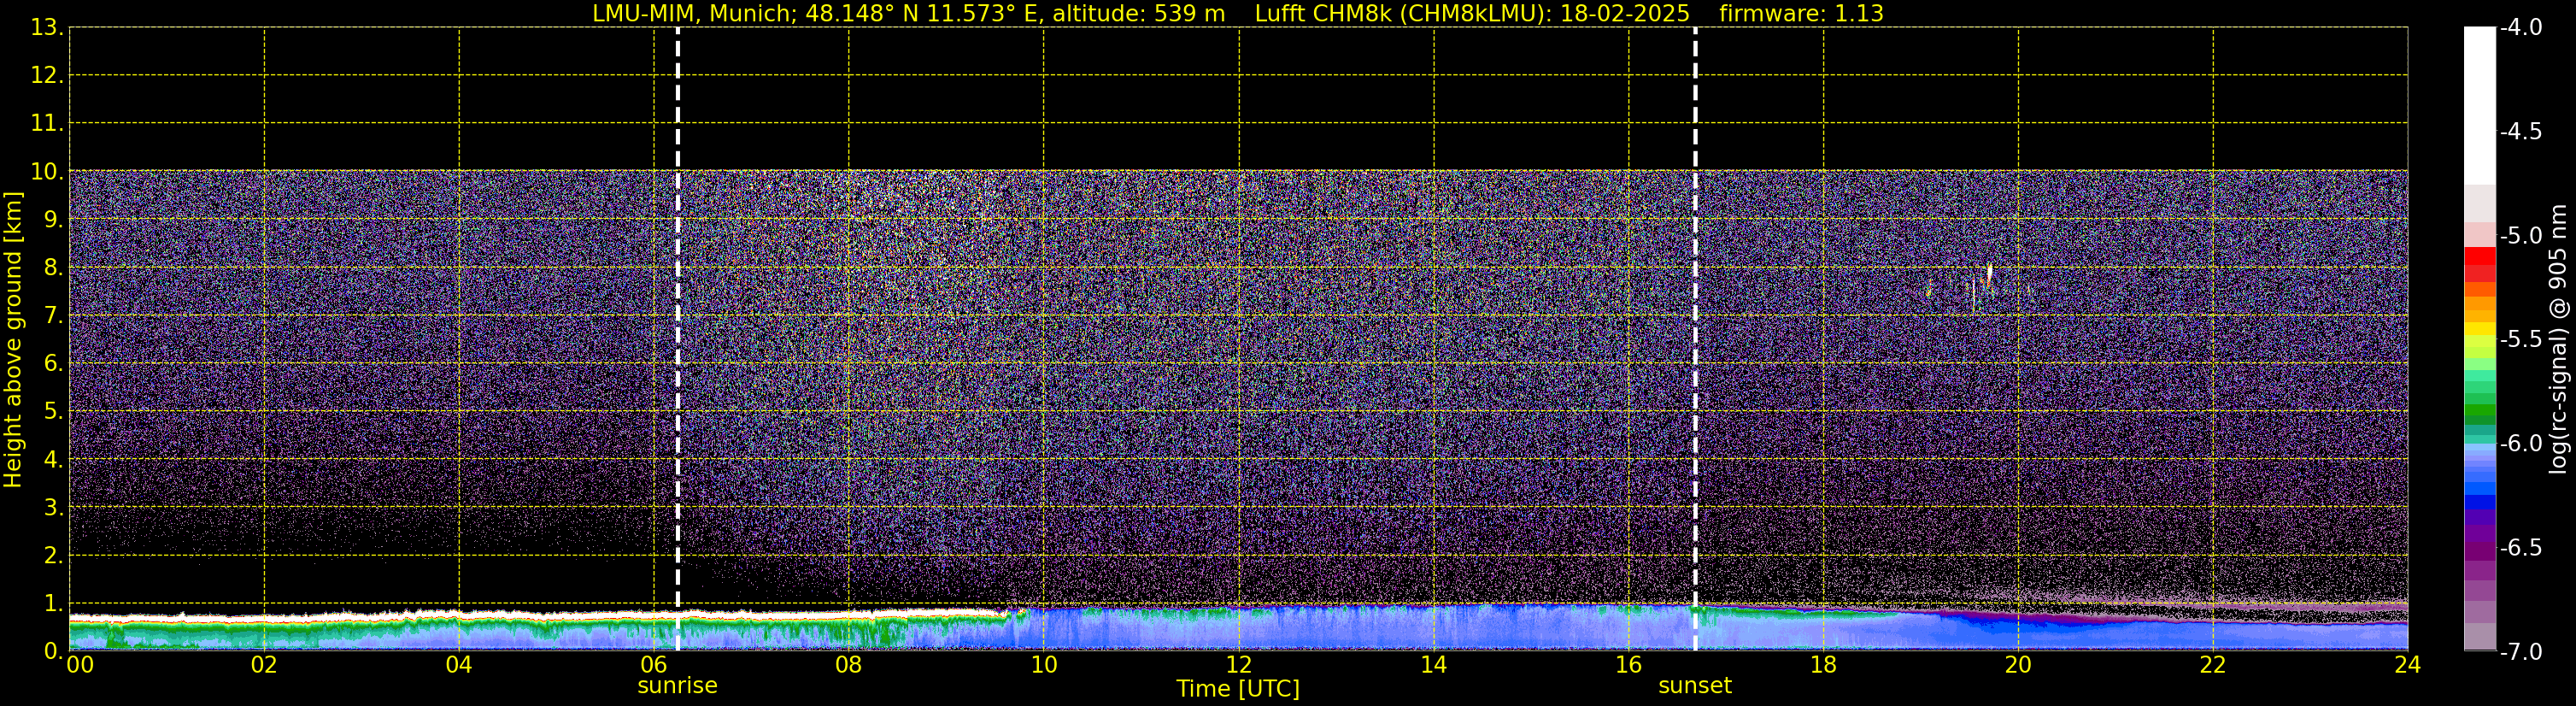Click the '12' tick on the time axis
The image size is (2576, 706).
pyautogui.click(x=1239, y=665)
